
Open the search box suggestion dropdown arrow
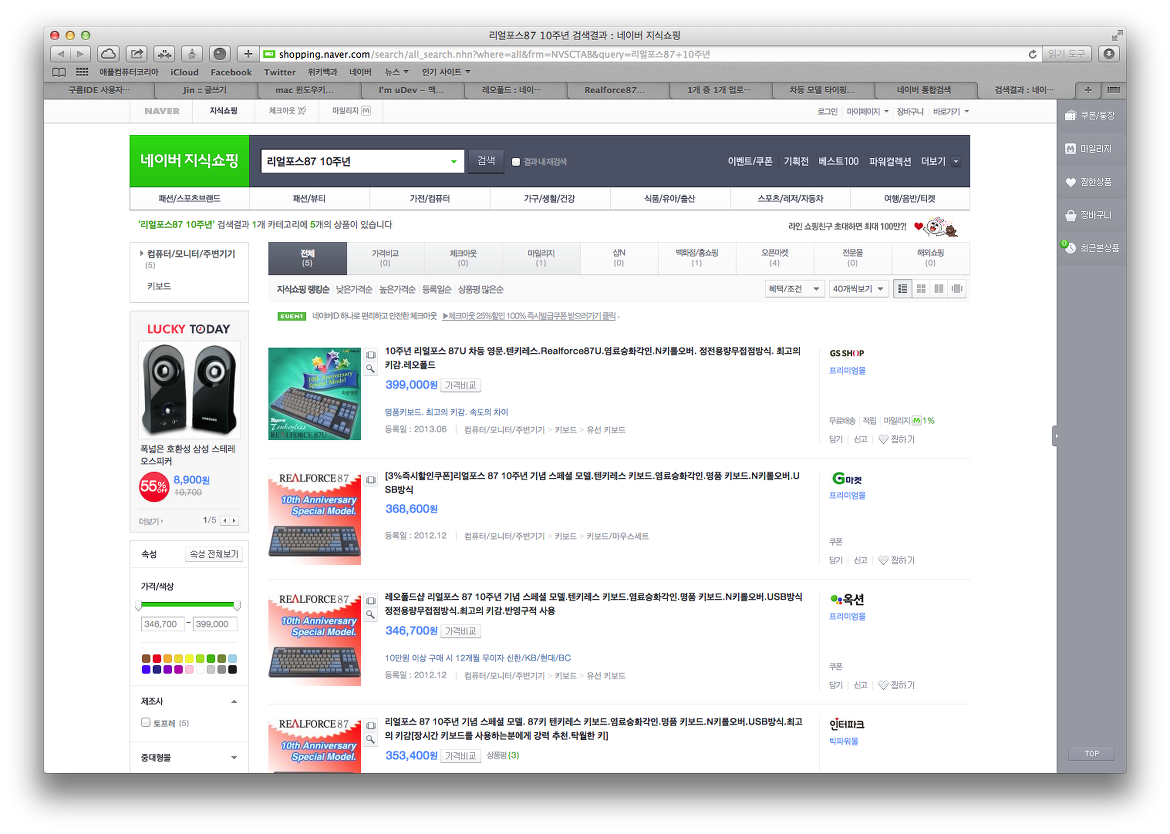[x=454, y=161]
